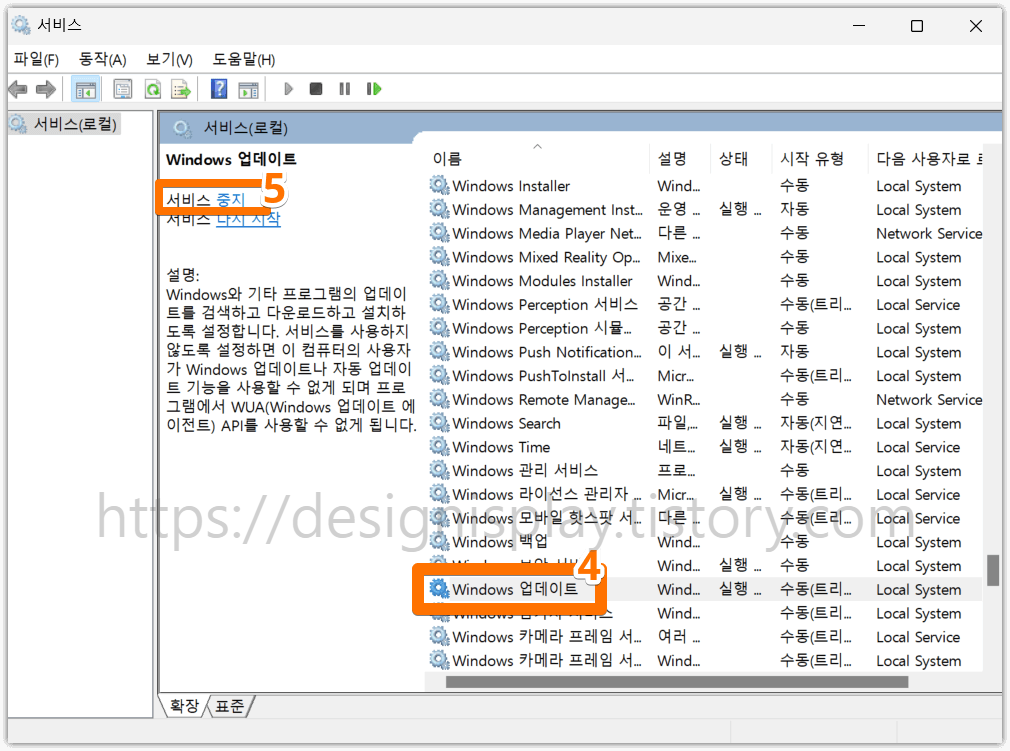Select the Windows Remote Manage... gear icon
The height and width of the screenshot is (751, 1010).
tap(439, 399)
